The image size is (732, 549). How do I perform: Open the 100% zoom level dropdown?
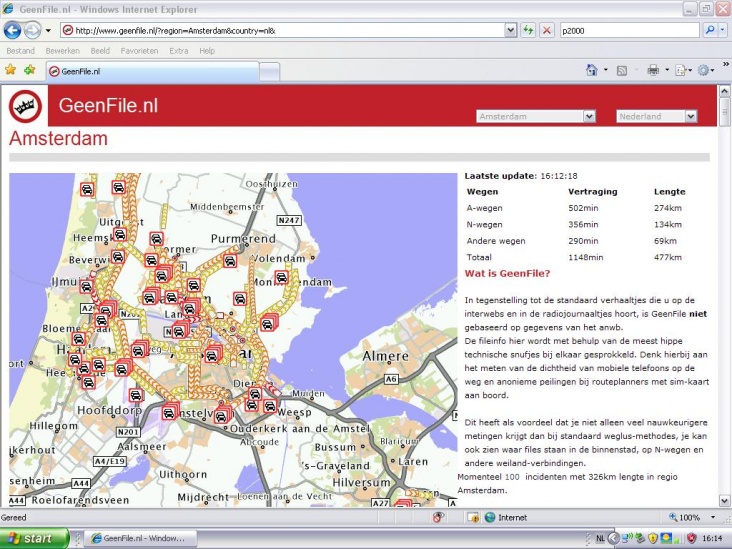click(x=713, y=517)
